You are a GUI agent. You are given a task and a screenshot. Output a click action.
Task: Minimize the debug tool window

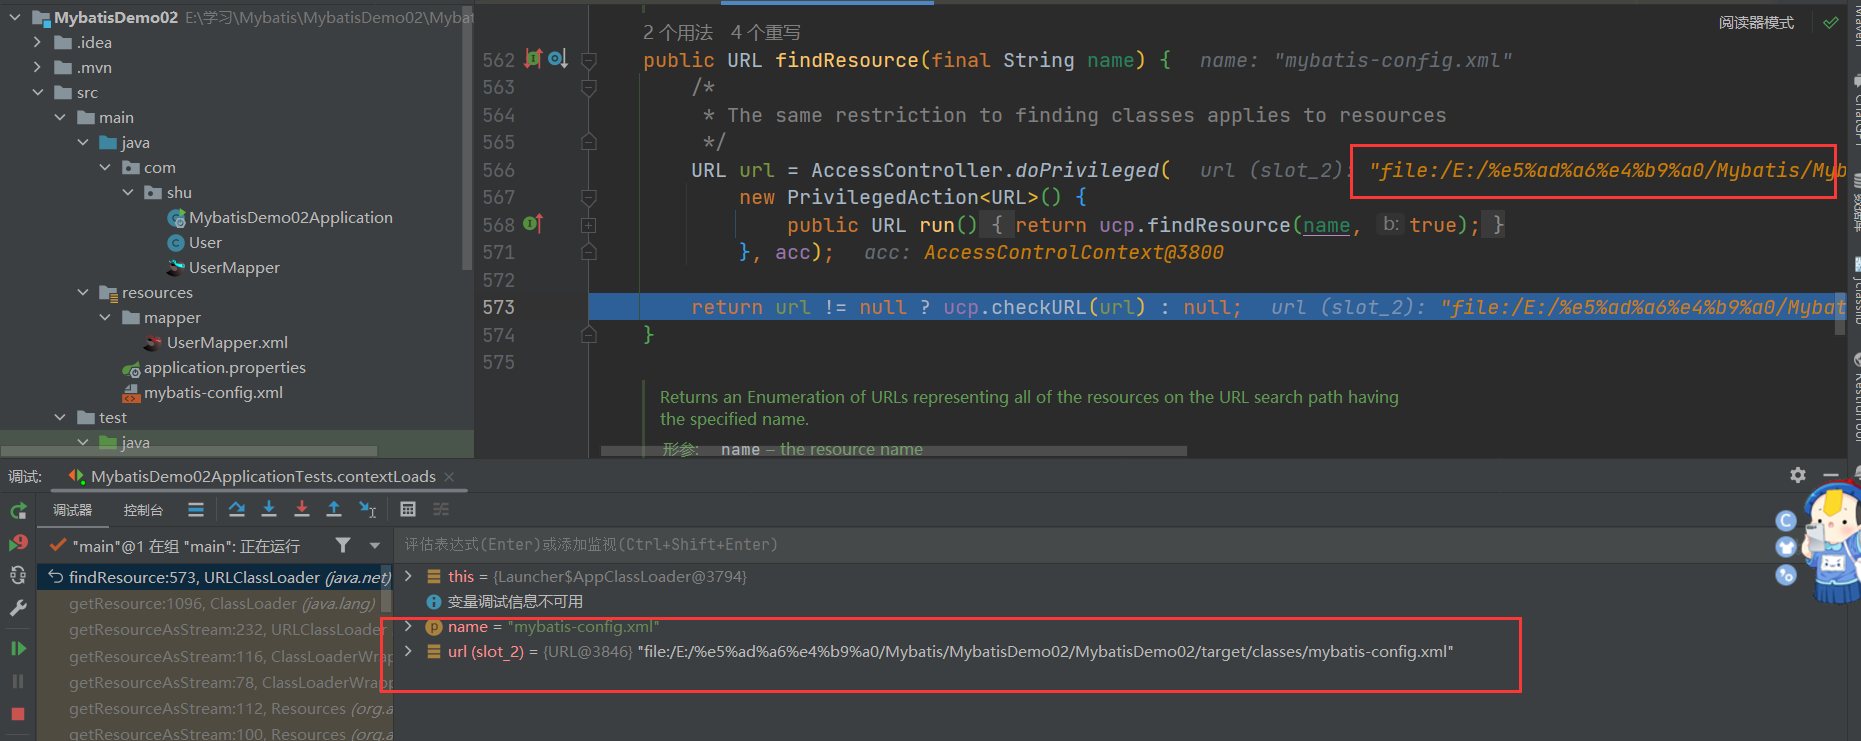coord(1831,475)
